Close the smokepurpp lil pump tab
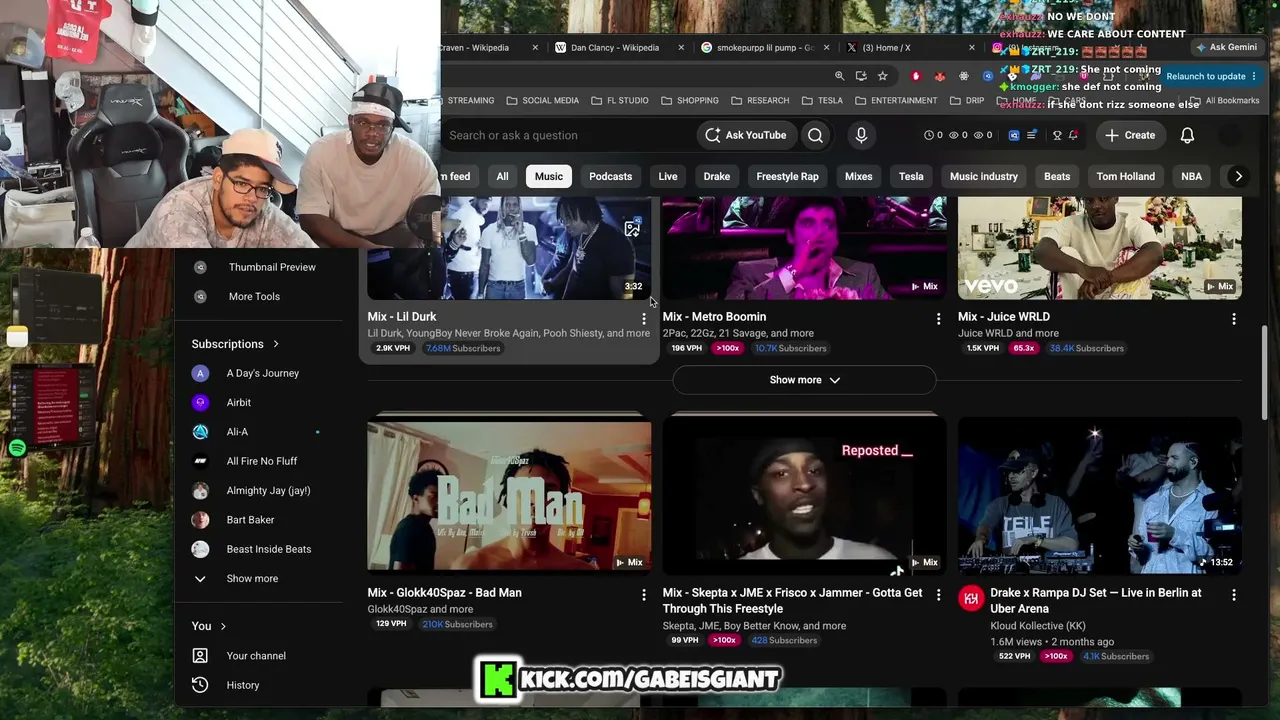 826,47
